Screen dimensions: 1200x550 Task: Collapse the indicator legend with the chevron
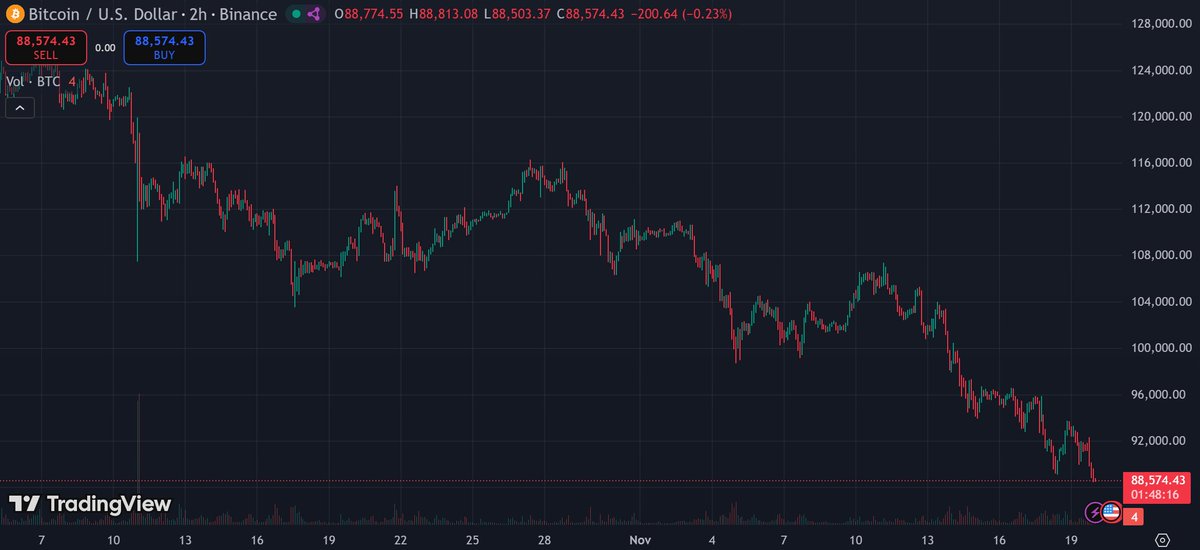pos(20,108)
